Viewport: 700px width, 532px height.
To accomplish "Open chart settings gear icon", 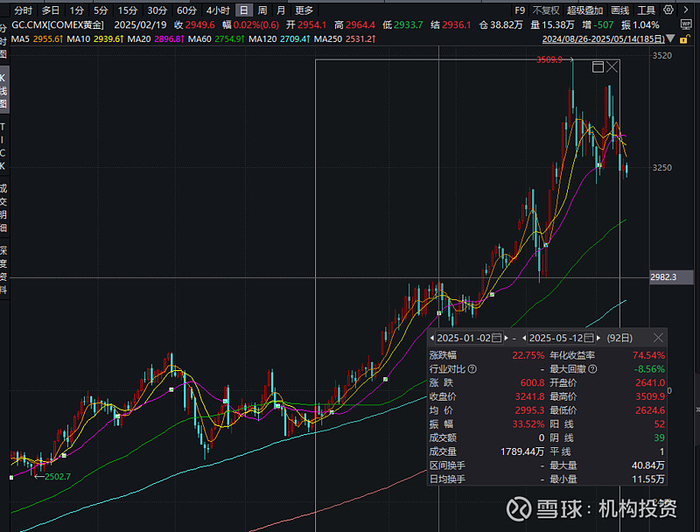I will click(x=668, y=10).
